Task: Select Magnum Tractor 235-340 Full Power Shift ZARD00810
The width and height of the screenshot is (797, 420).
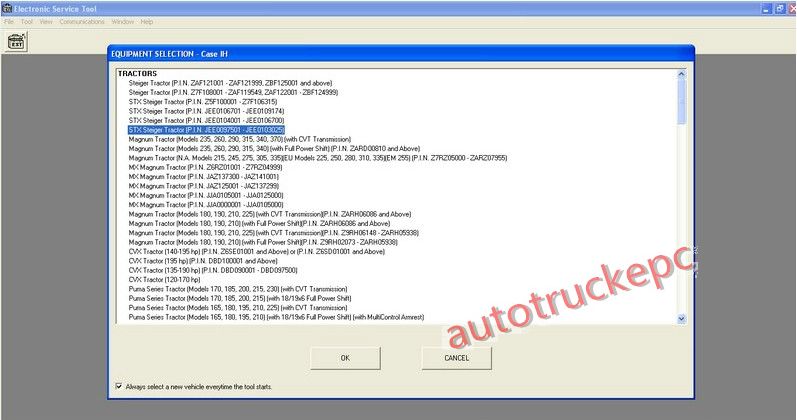Action: [274, 148]
